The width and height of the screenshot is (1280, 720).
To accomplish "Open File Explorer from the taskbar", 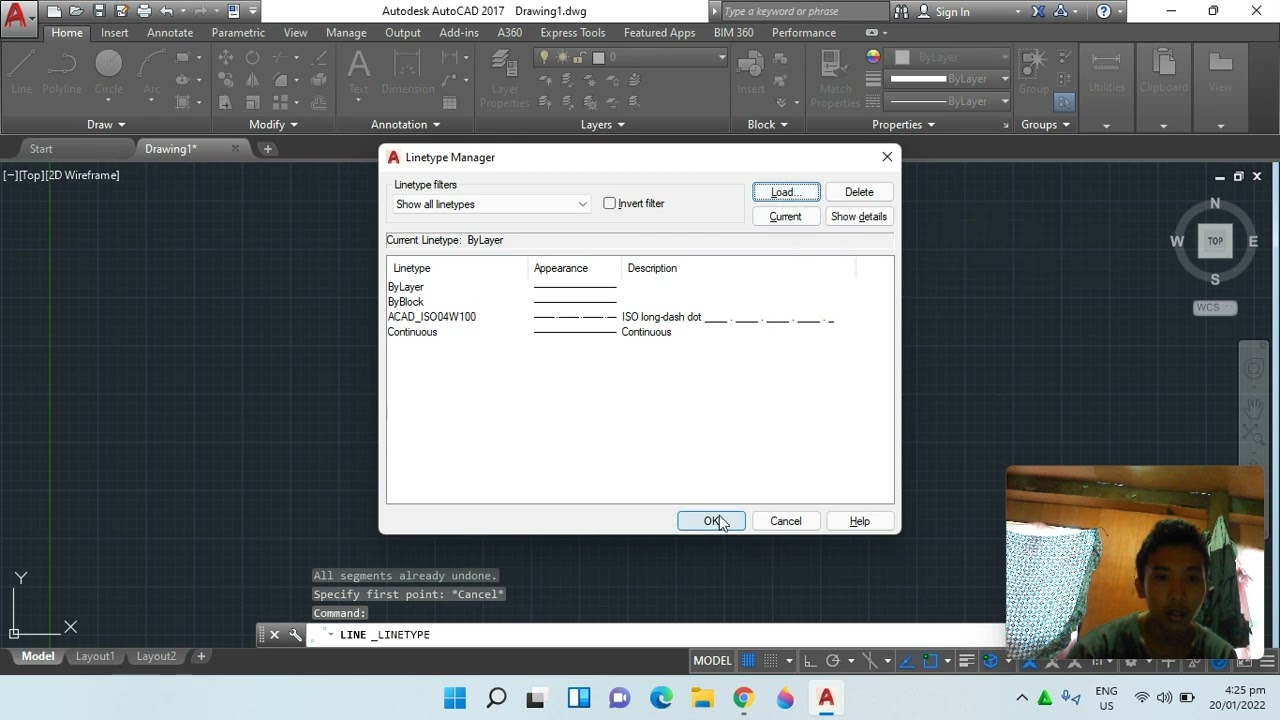I will 702,698.
